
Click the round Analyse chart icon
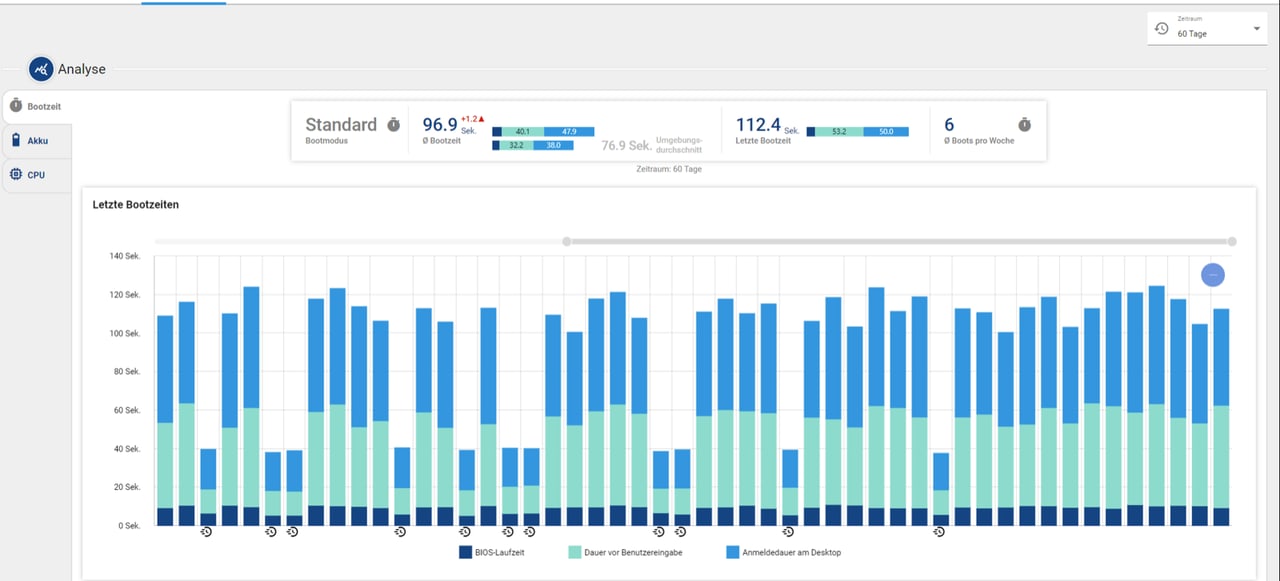coord(41,69)
